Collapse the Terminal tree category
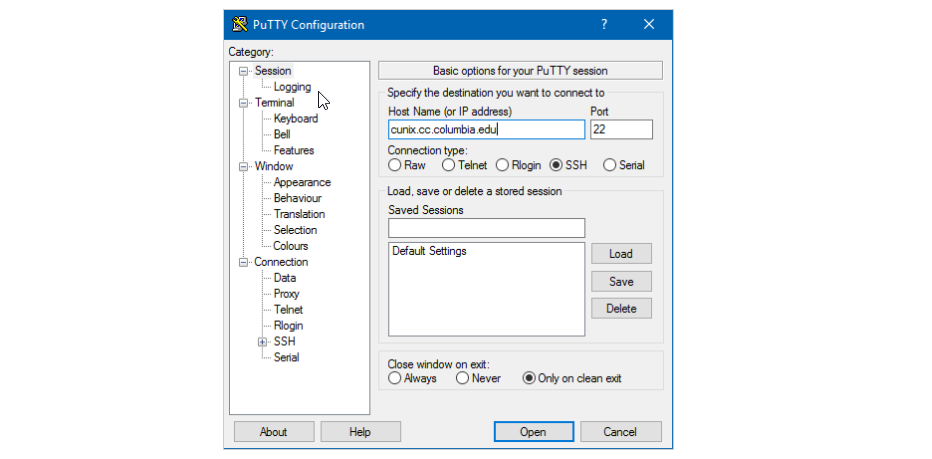The image size is (932, 459). click(x=242, y=103)
